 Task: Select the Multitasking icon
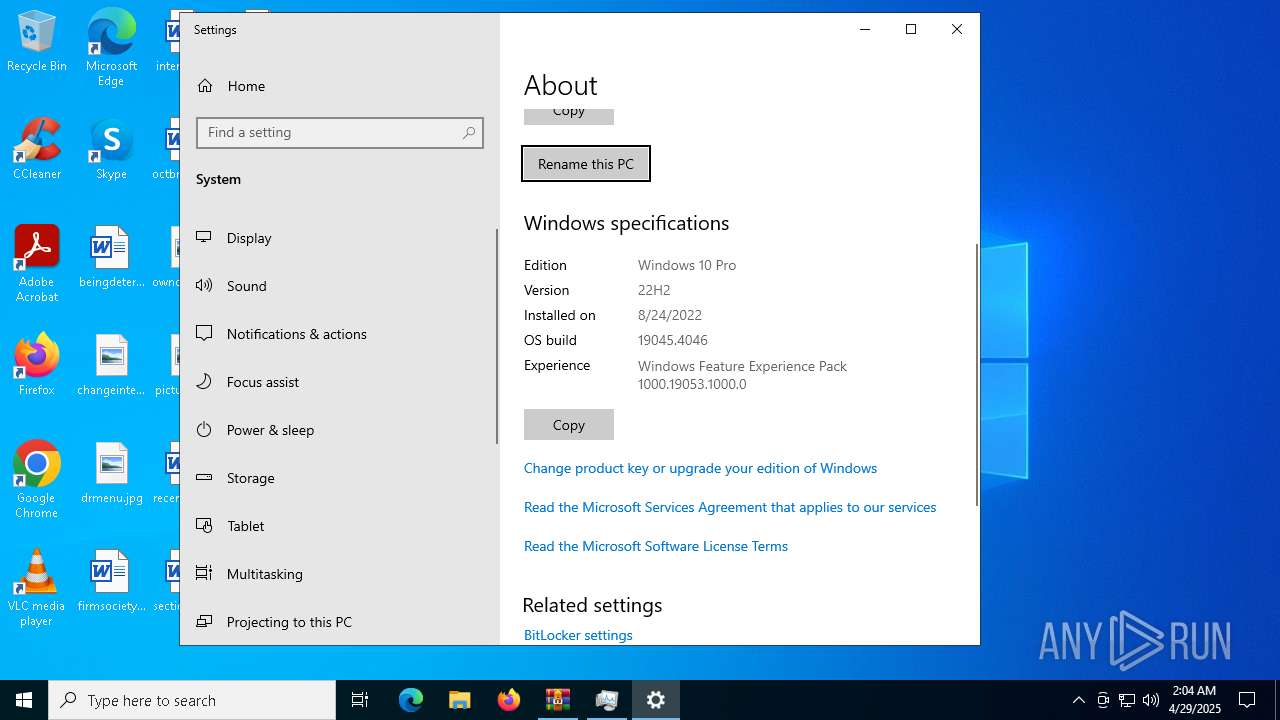coord(204,573)
